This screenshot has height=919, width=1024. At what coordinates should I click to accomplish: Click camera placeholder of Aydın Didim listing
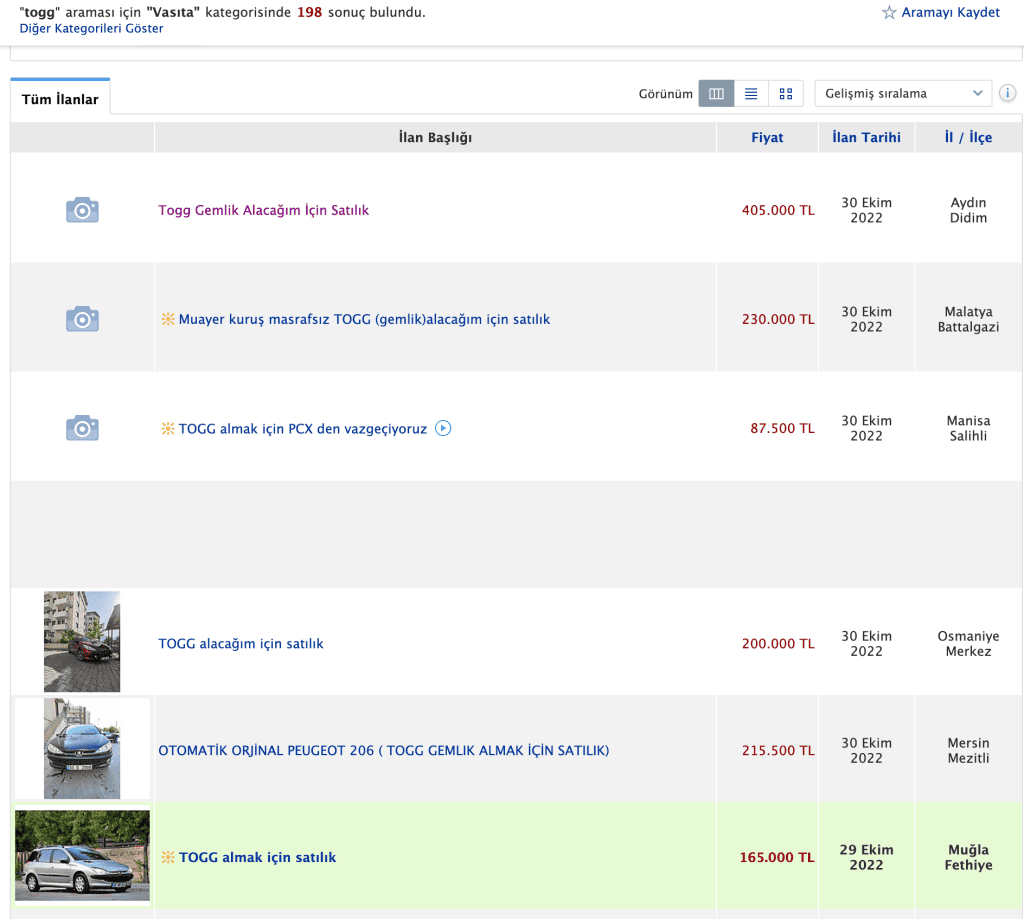(x=82, y=210)
